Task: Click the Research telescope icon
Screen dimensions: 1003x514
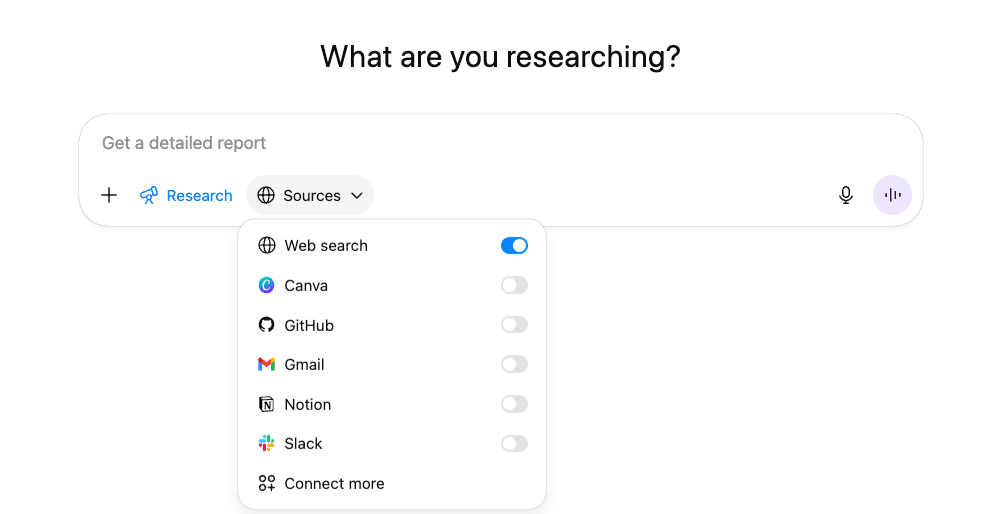Action: point(149,195)
